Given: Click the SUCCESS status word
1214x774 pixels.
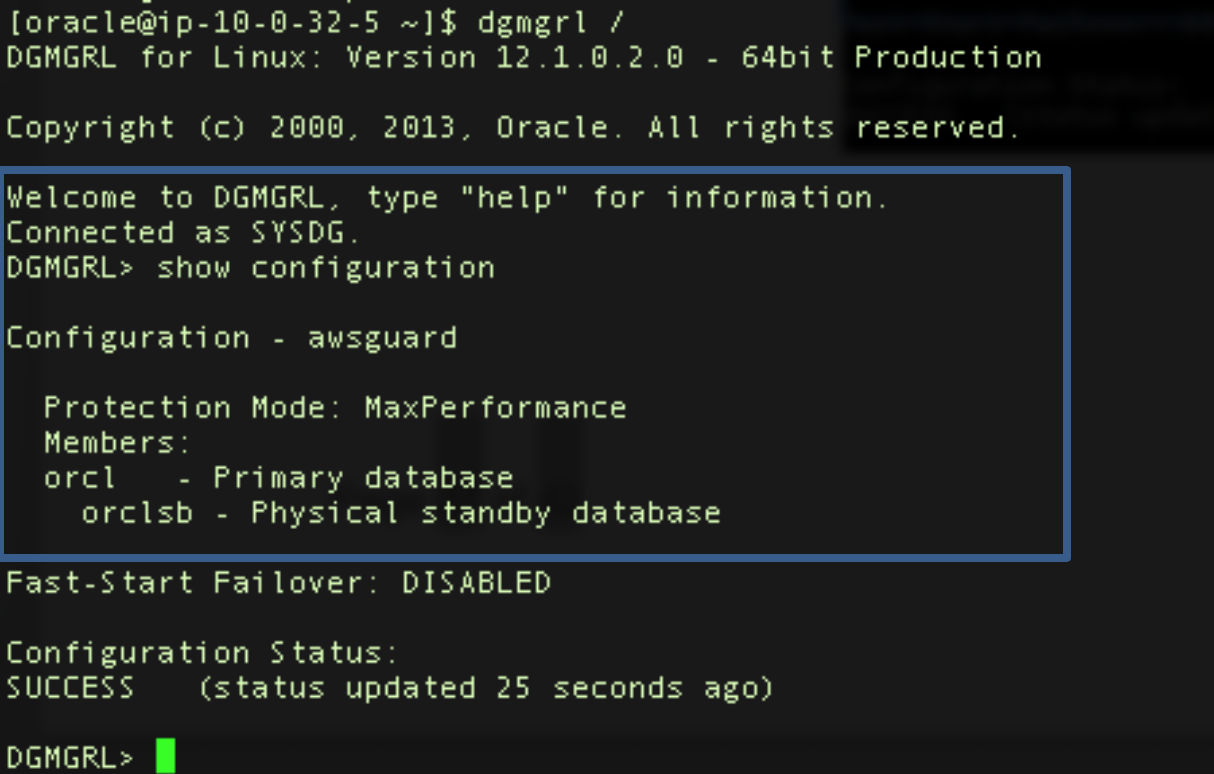Looking at the screenshot, I should [70, 688].
